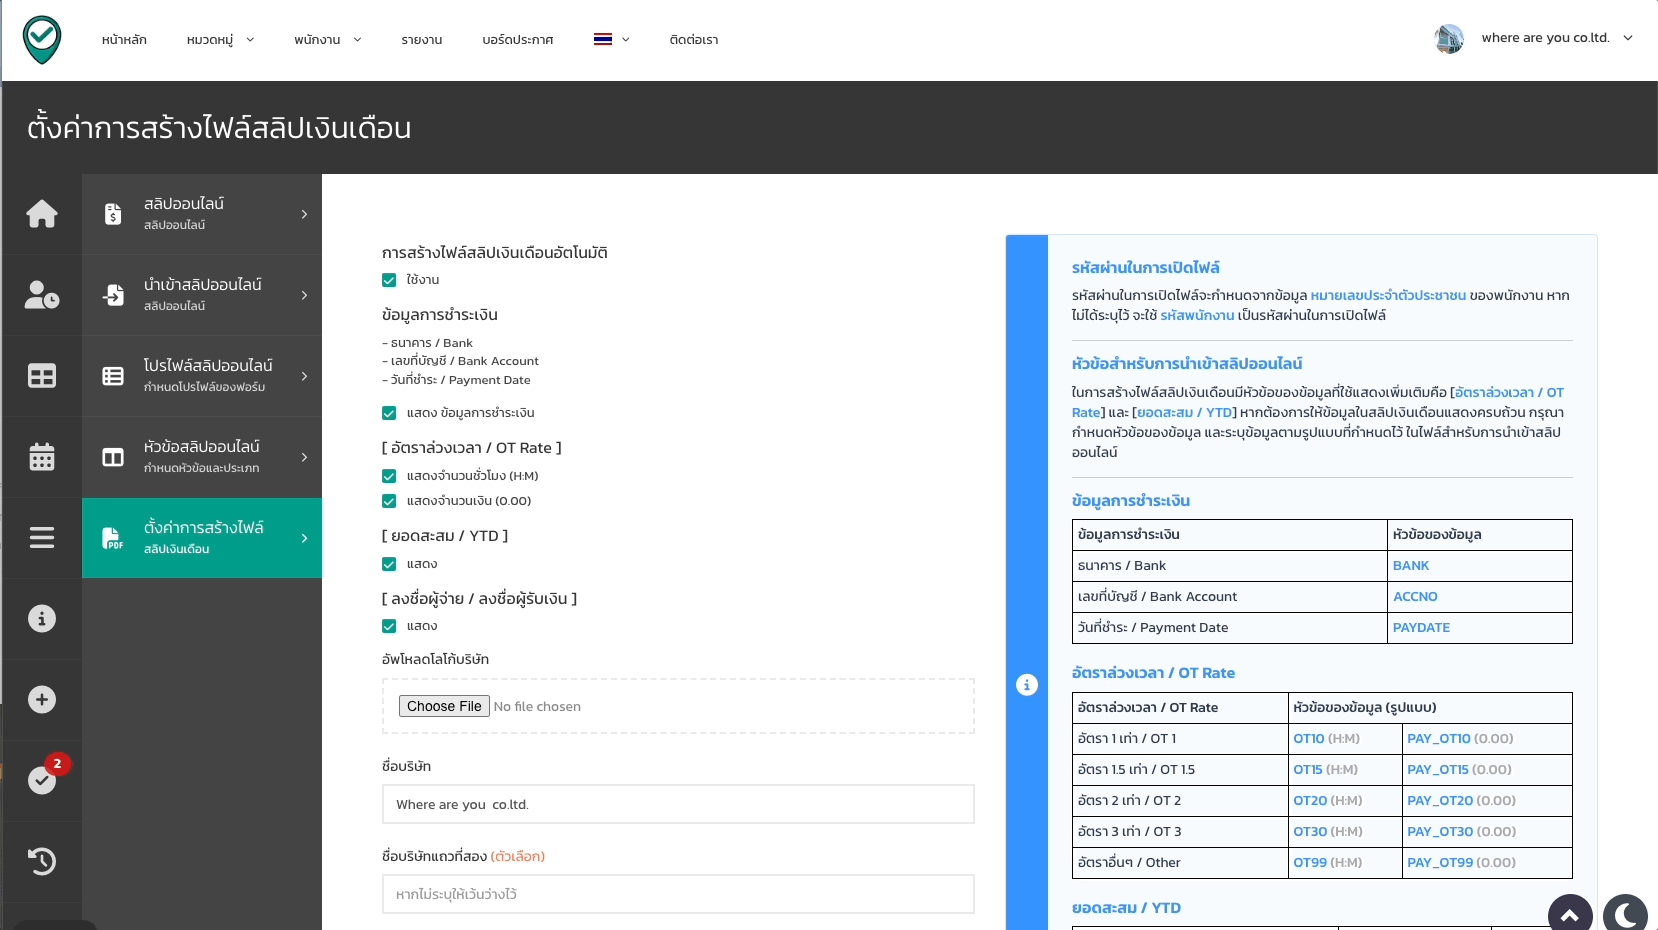The height and width of the screenshot is (930, 1658).
Task: Click the plus circle icon in sidebar
Action: click(42, 700)
